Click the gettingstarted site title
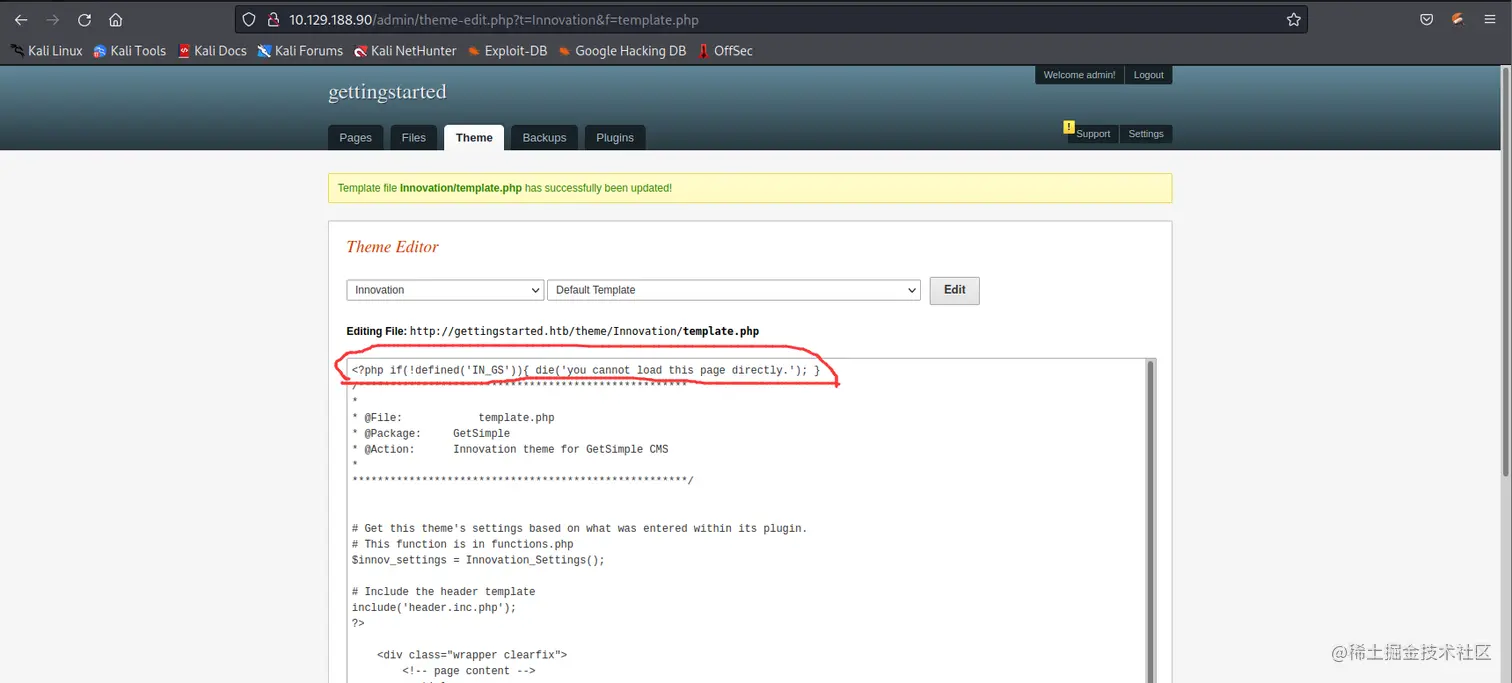The height and width of the screenshot is (683, 1512). click(x=387, y=92)
